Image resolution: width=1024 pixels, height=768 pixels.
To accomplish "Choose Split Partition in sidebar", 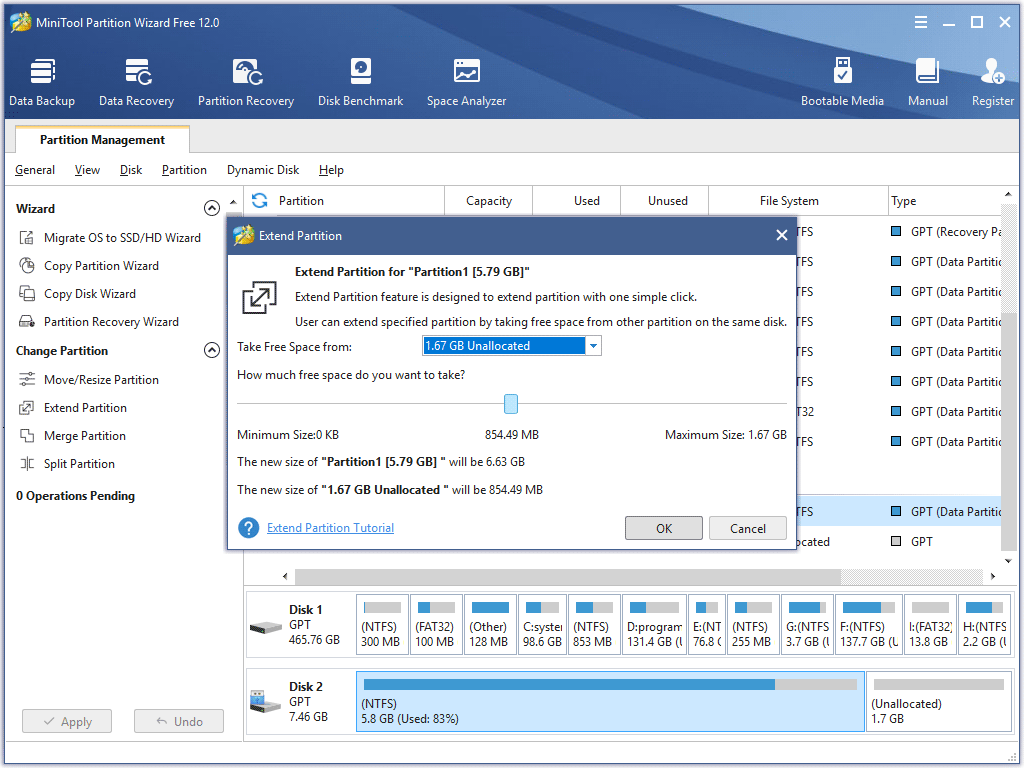I will click(79, 464).
